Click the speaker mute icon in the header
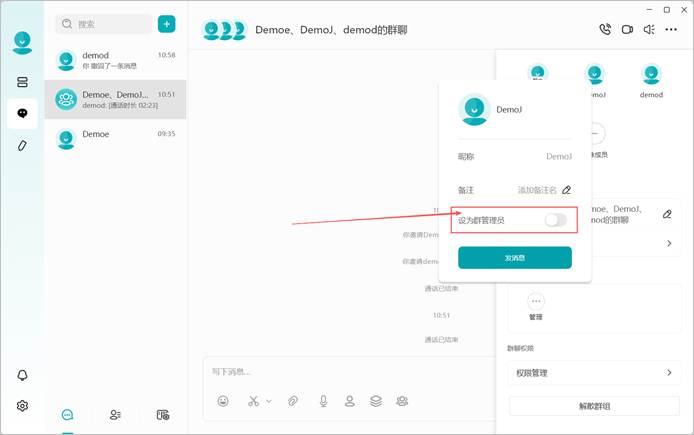Image resolution: width=694 pixels, height=435 pixels. coord(649,30)
